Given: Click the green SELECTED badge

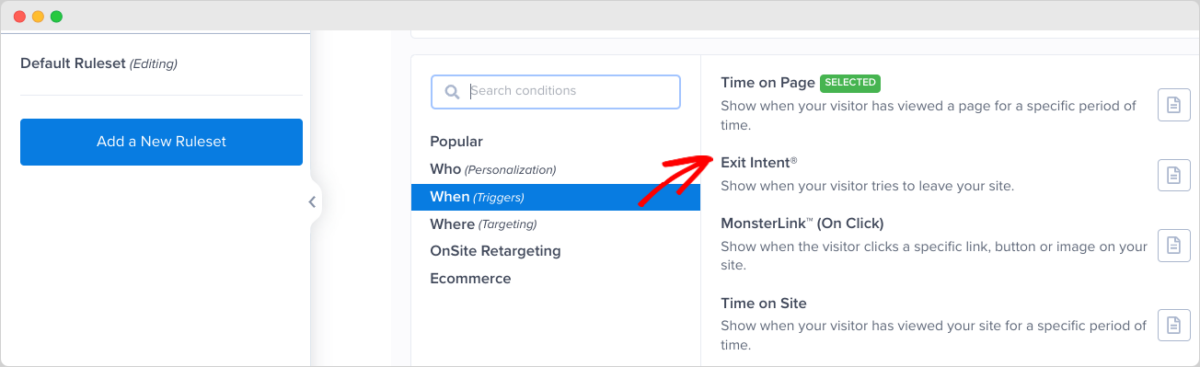Looking at the screenshot, I should tap(850, 82).
